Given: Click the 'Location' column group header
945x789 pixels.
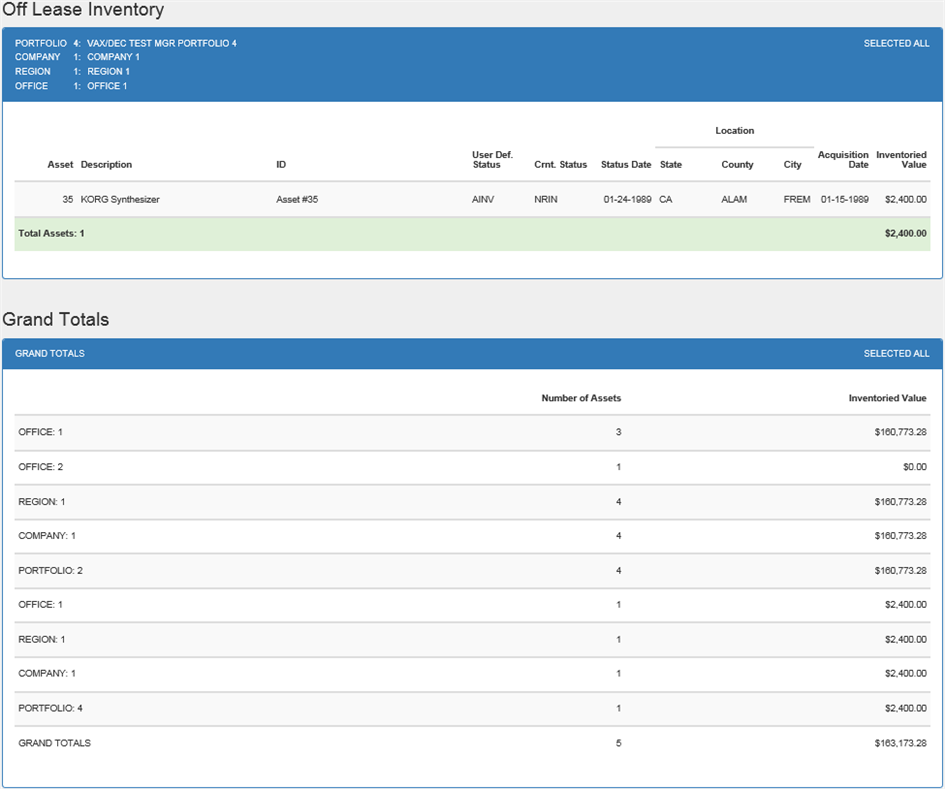Looking at the screenshot, I should pos(734,131).
